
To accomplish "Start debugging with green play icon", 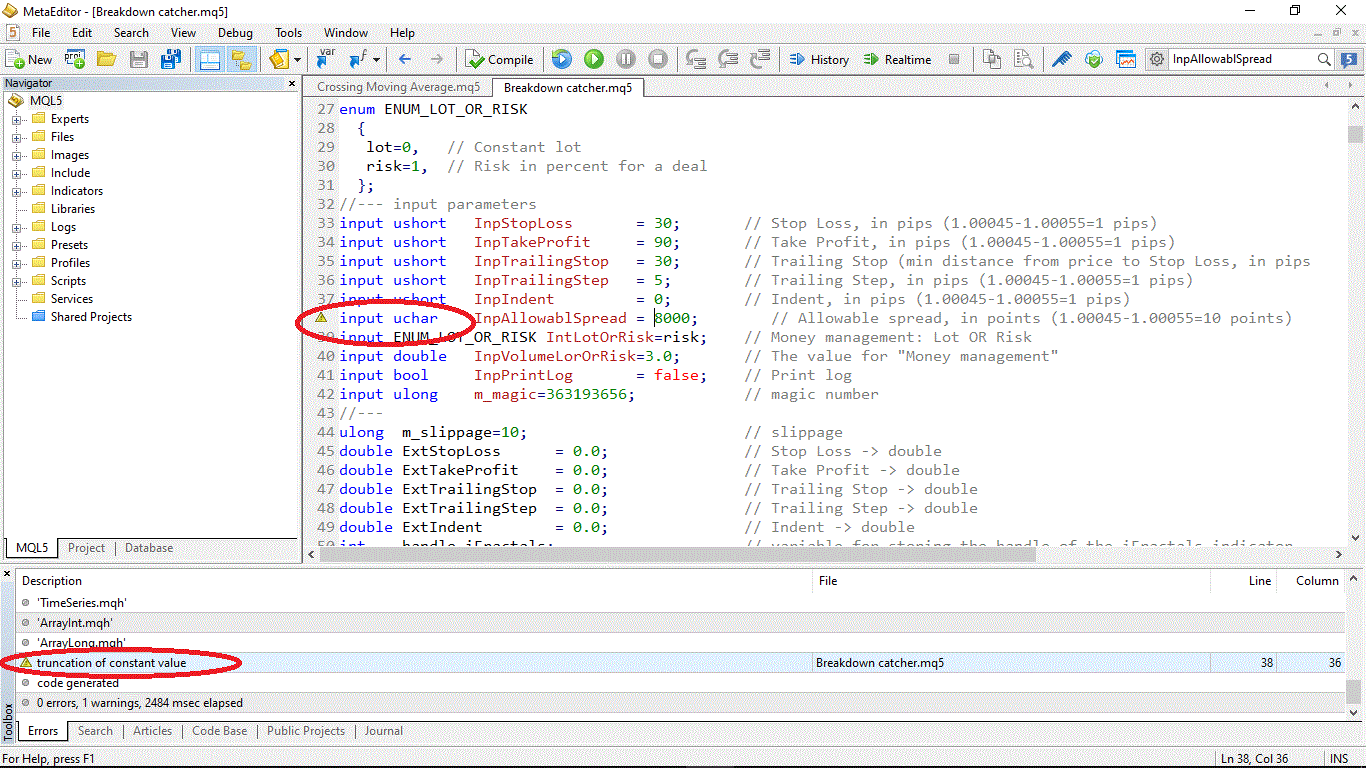I will point(594,60).
